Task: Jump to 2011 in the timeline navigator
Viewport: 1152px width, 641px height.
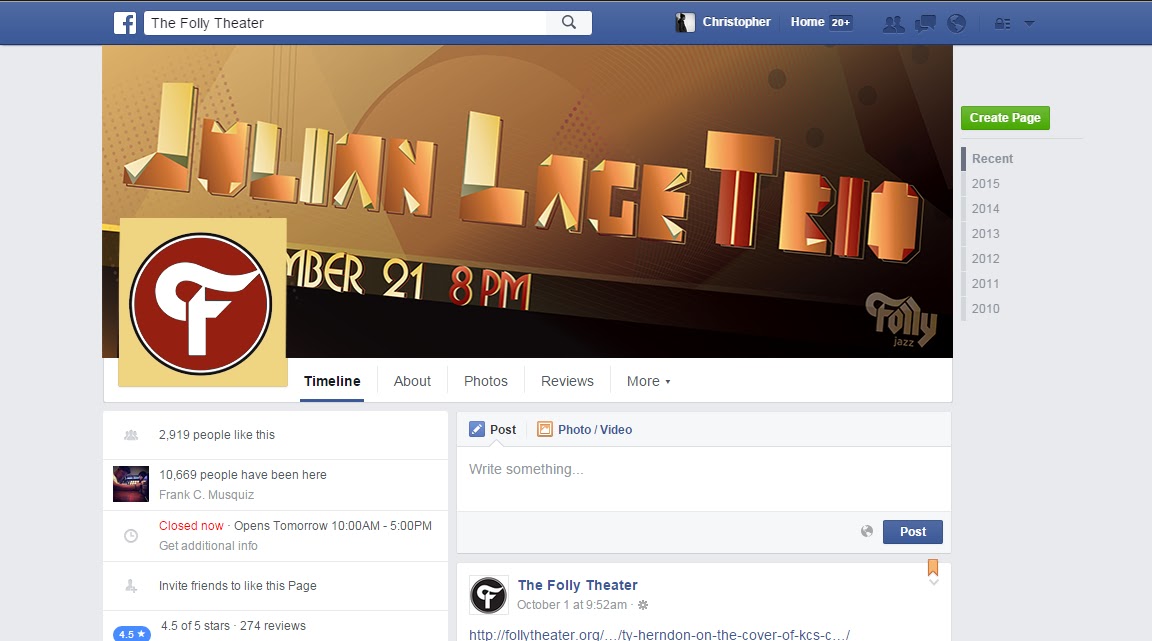Action: pyautogui.click(x=985, y=284)
